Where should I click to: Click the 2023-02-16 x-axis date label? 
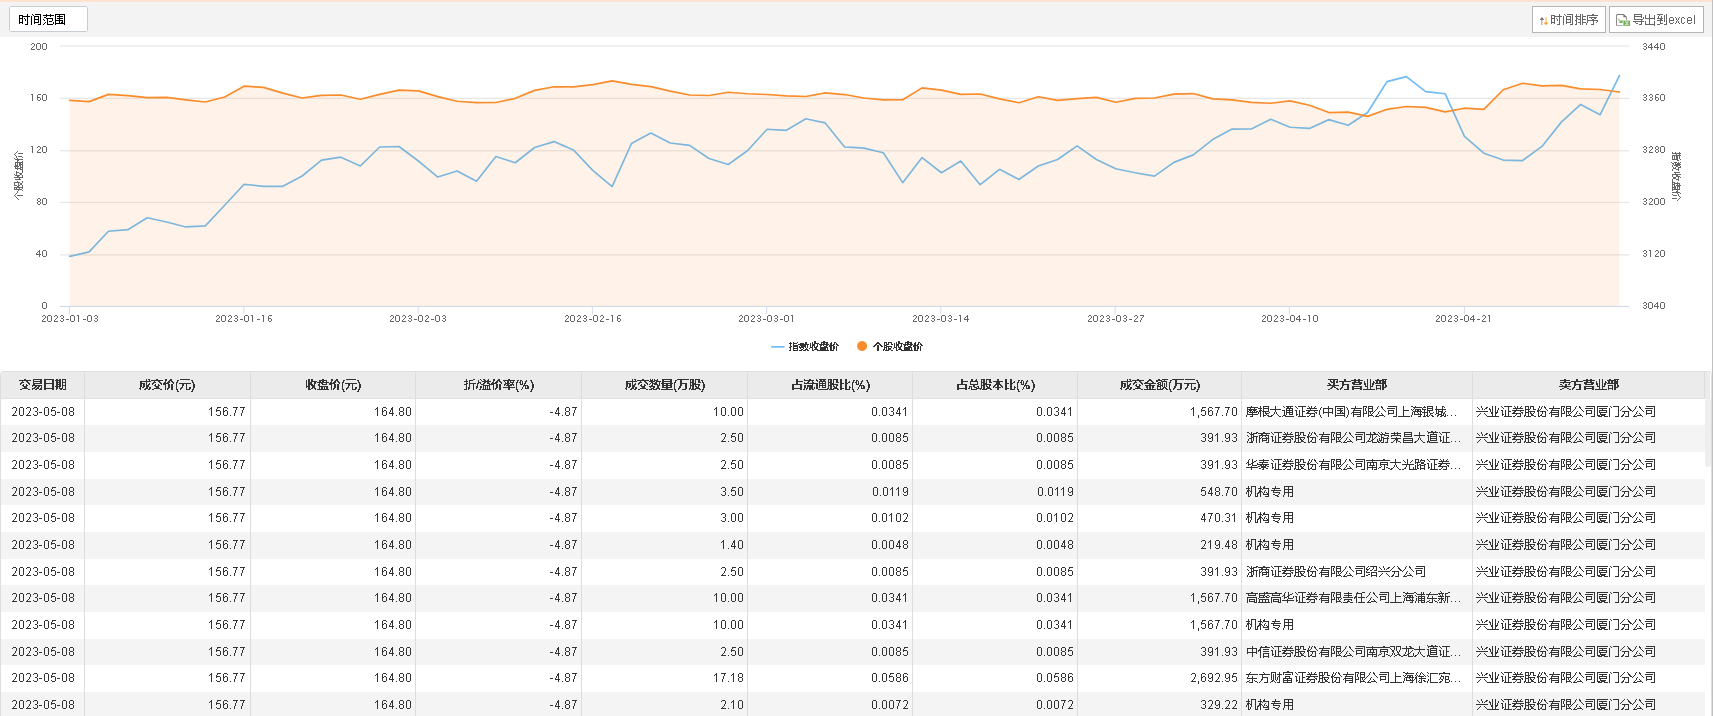pos(592,319)
